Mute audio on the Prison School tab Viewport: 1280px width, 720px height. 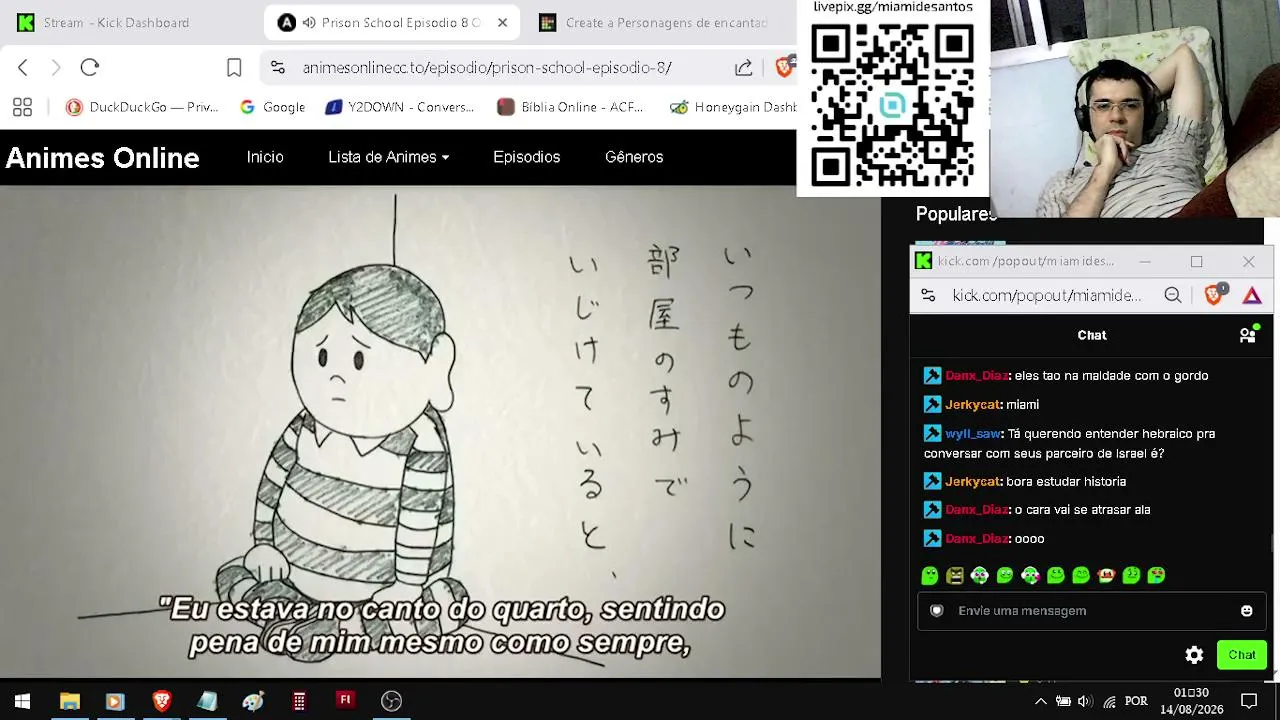point(310,22)
